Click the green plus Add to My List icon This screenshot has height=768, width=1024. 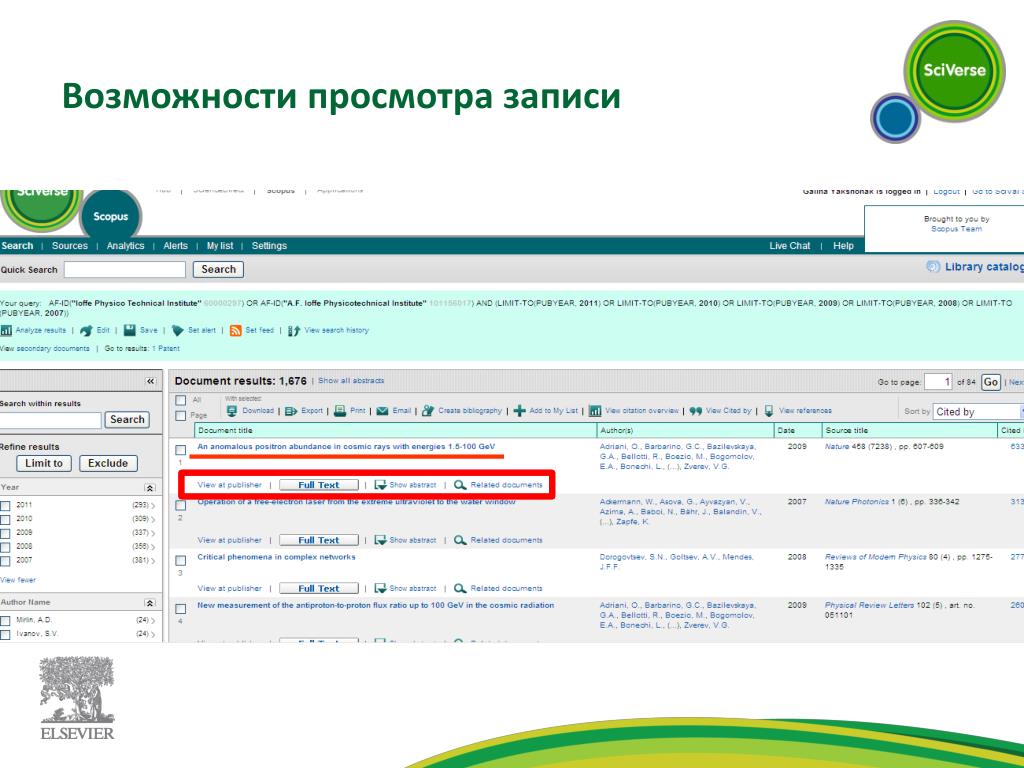coord(519,411)
